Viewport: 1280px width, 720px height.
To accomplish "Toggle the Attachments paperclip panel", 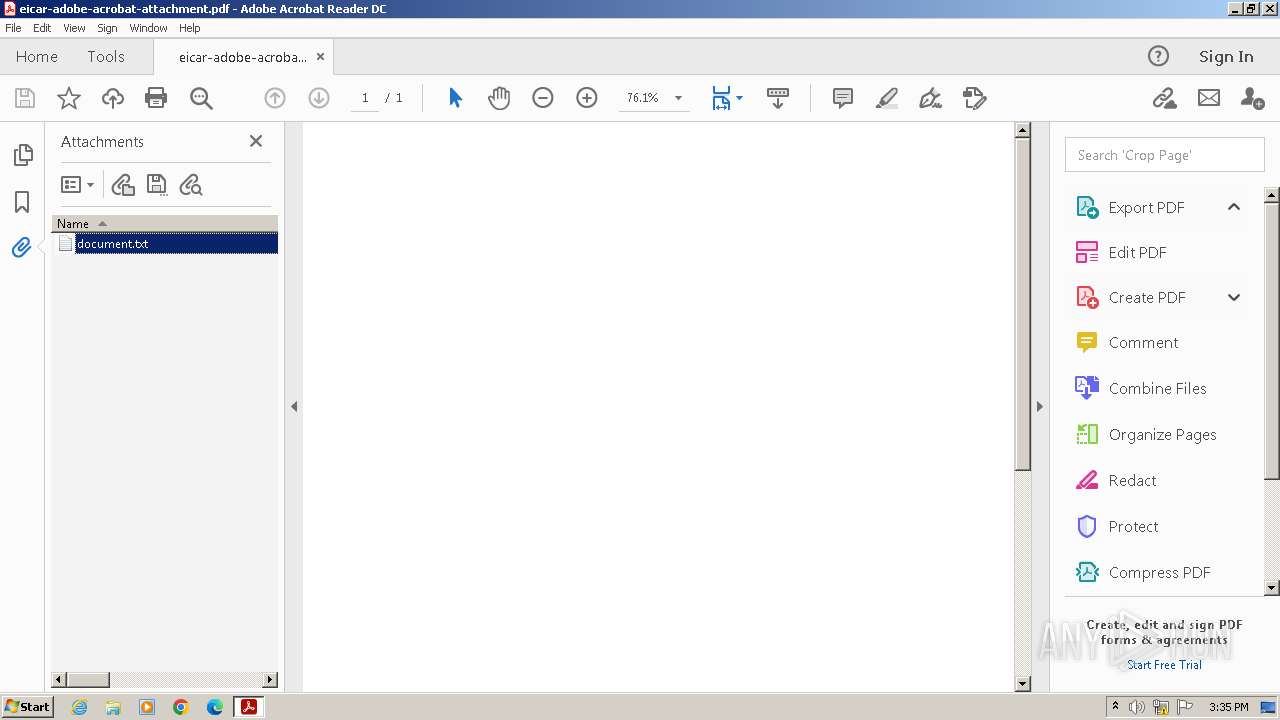I will [21, 247].
